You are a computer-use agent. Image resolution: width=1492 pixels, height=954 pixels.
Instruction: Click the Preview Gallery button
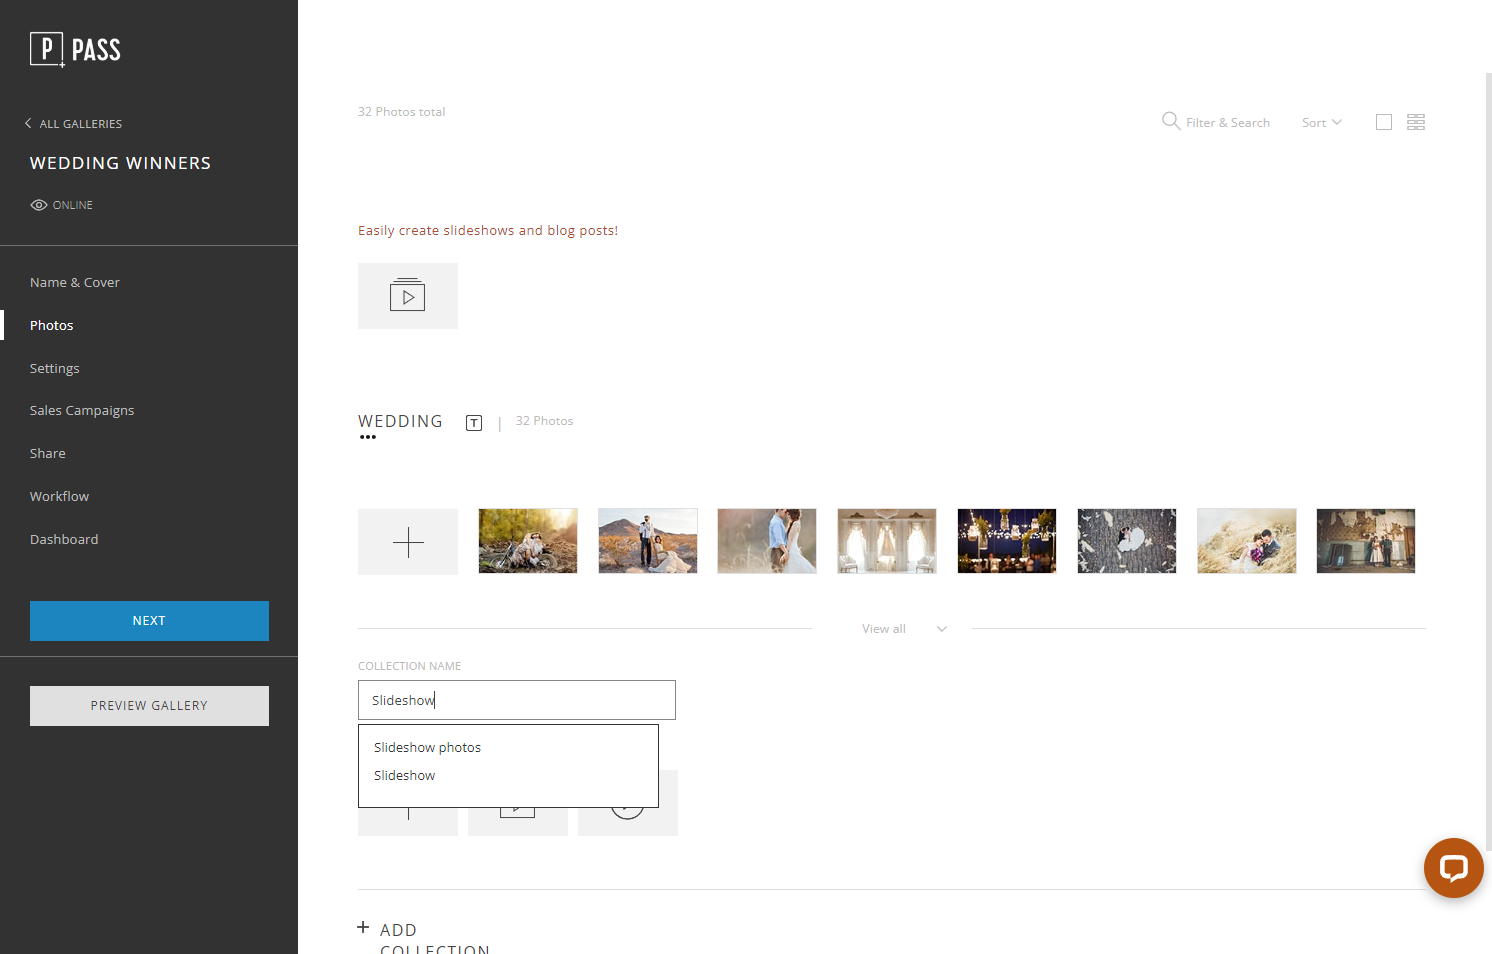pyautogui.click(x=149, y=706)
